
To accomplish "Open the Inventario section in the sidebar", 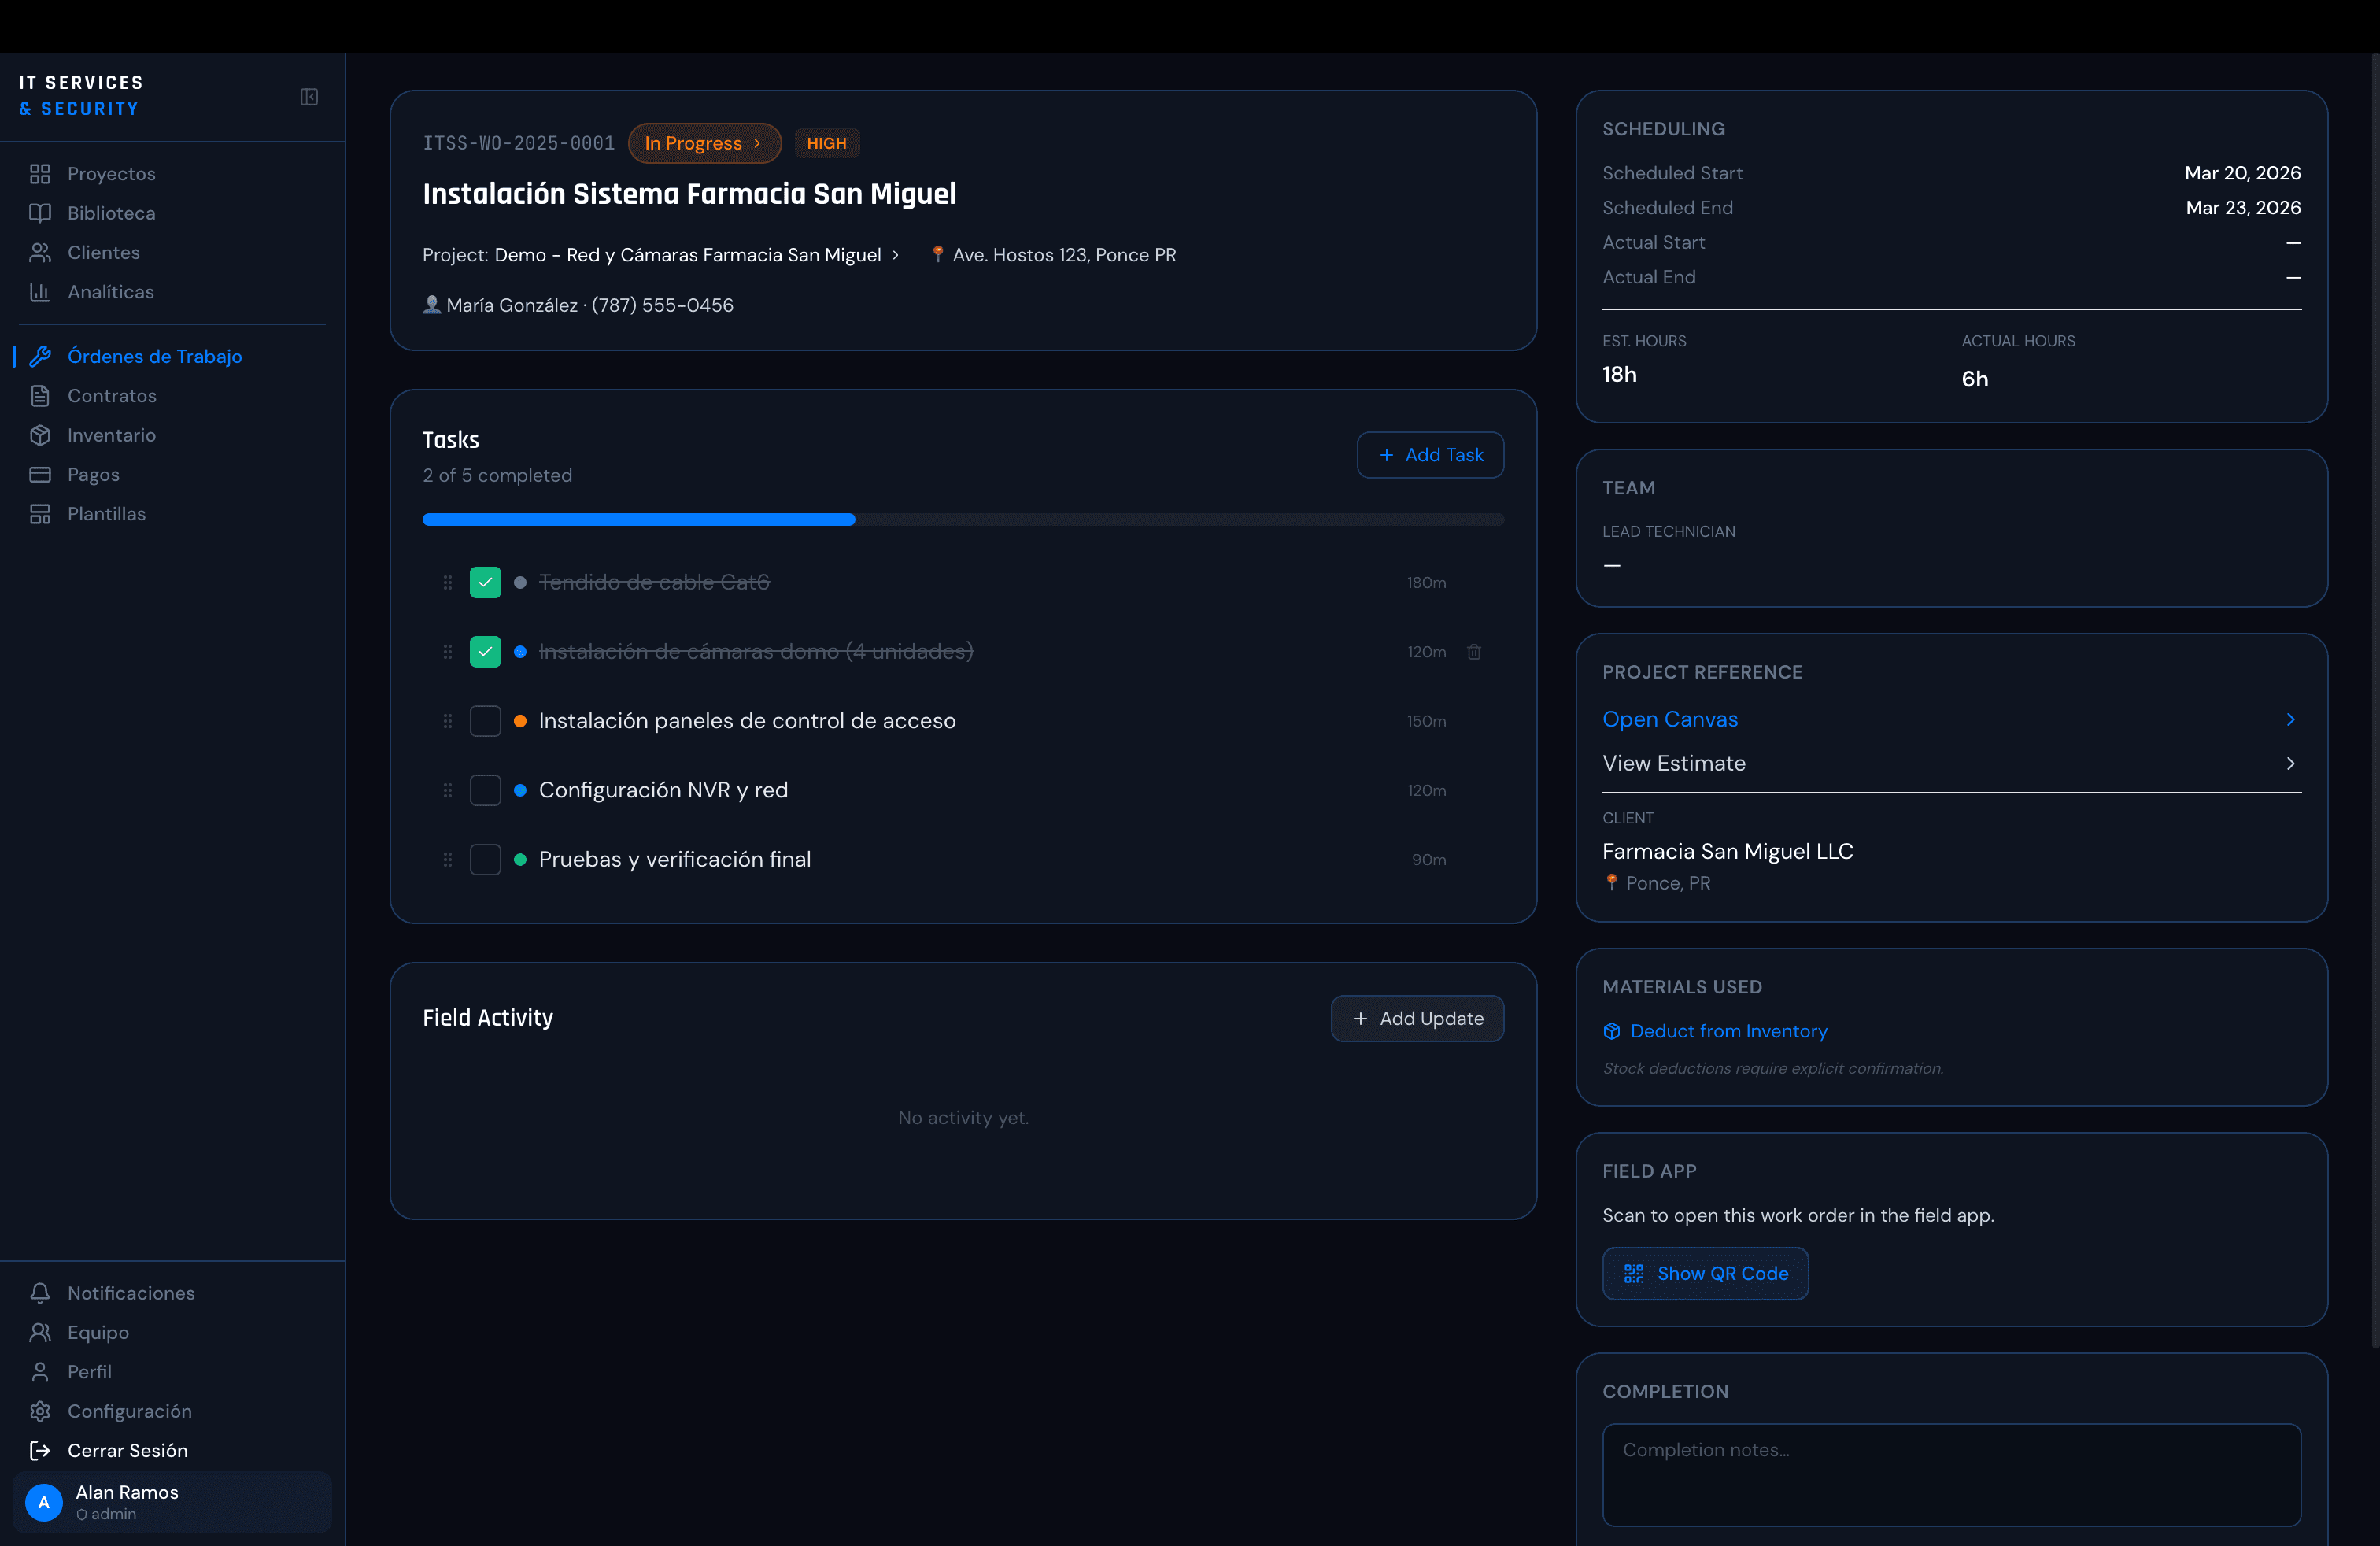I will coord(111,435).
